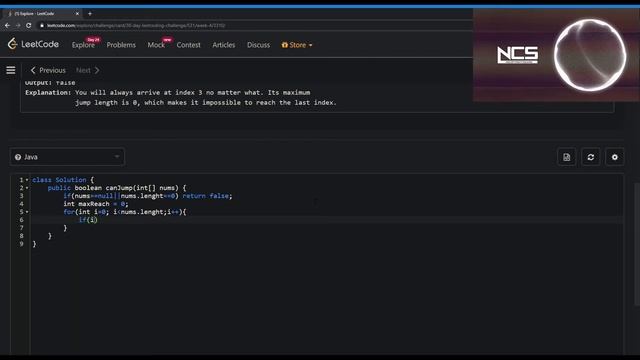
Task: Open the Explore menu item
Action: tap(83, 45)
